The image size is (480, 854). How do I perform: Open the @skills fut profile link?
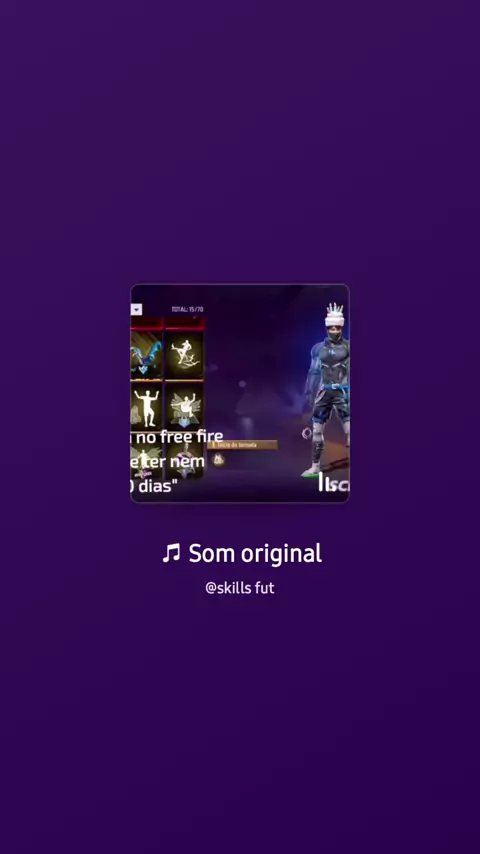coord(240,588)
